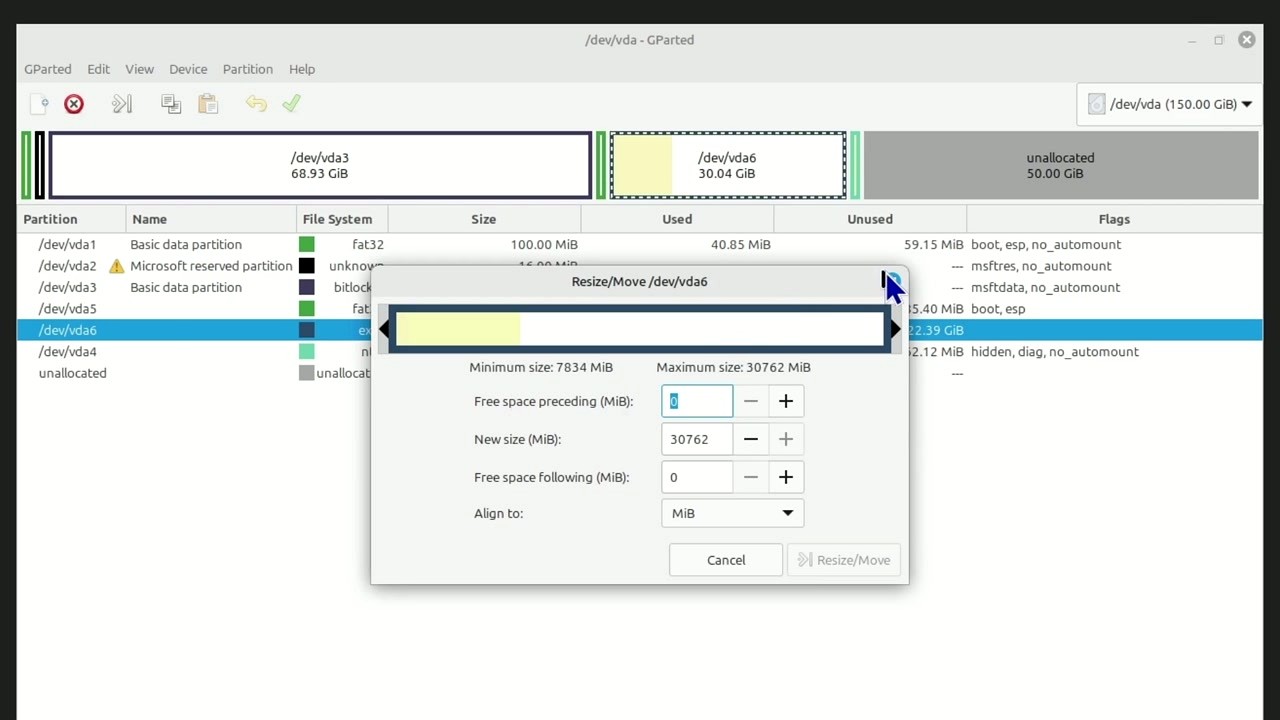Click the Undo operation icon
Image resolution: width=1280 pixels, height=720 pixels.
point(256,103)
